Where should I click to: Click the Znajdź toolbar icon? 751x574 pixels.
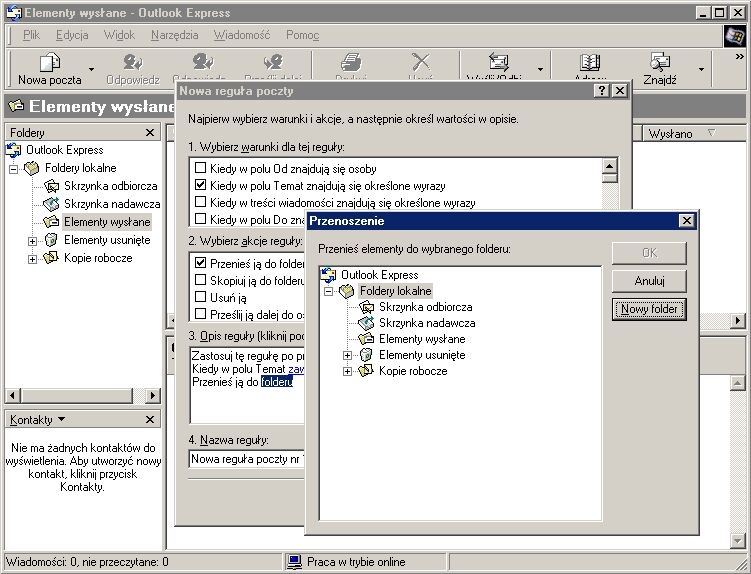point(660,62)
